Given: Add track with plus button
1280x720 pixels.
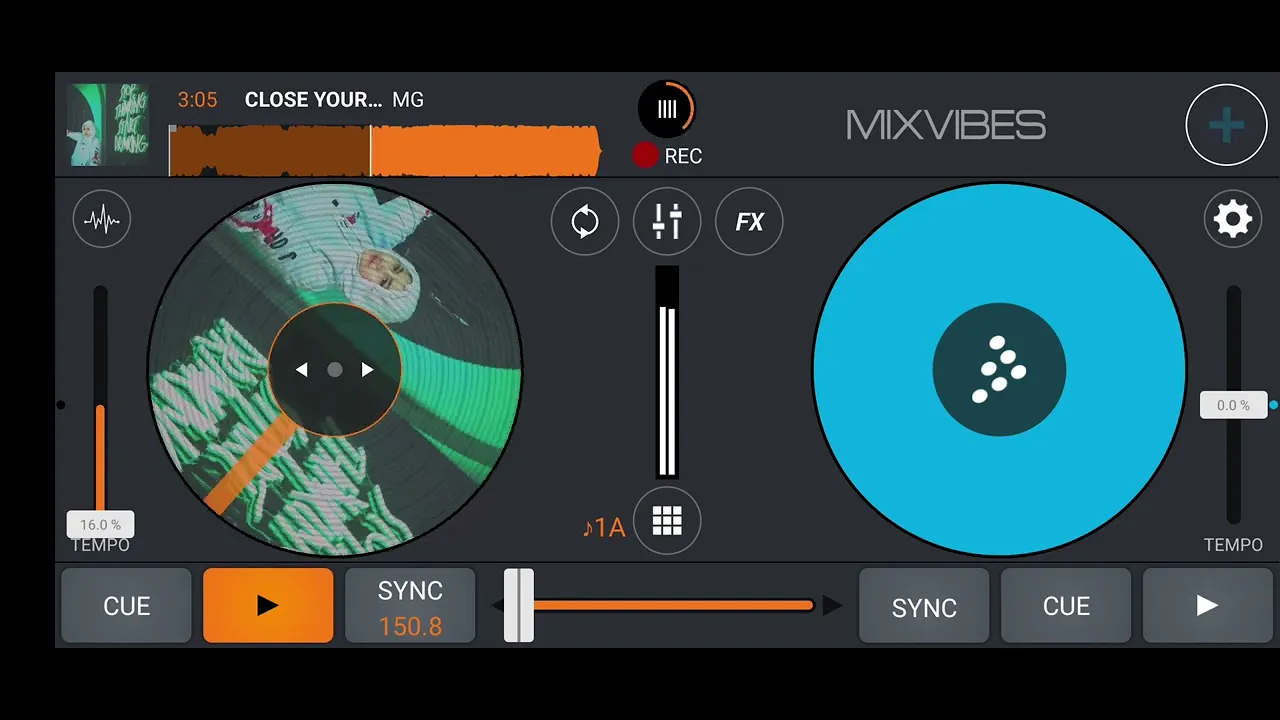Looking at the screenshot, I should [1226, 125].
